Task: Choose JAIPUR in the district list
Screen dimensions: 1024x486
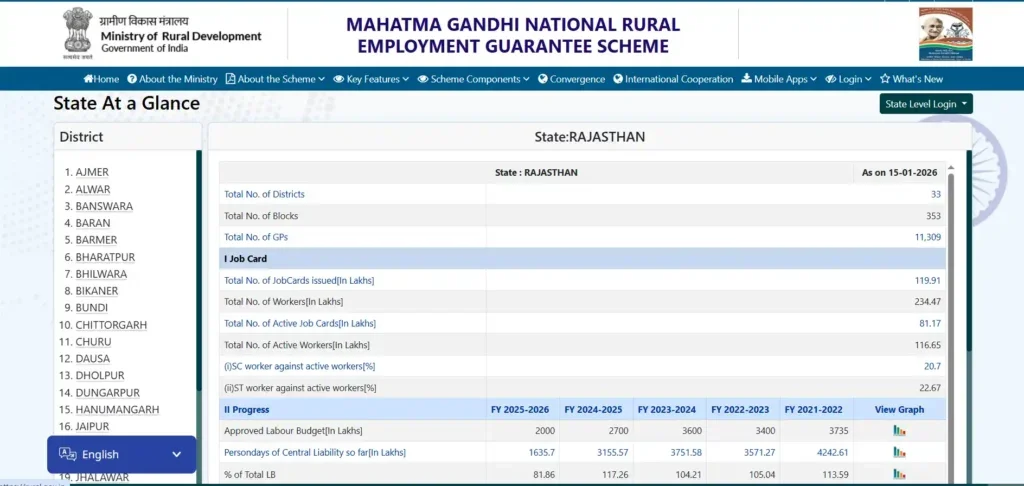Action: click(92, 427)
